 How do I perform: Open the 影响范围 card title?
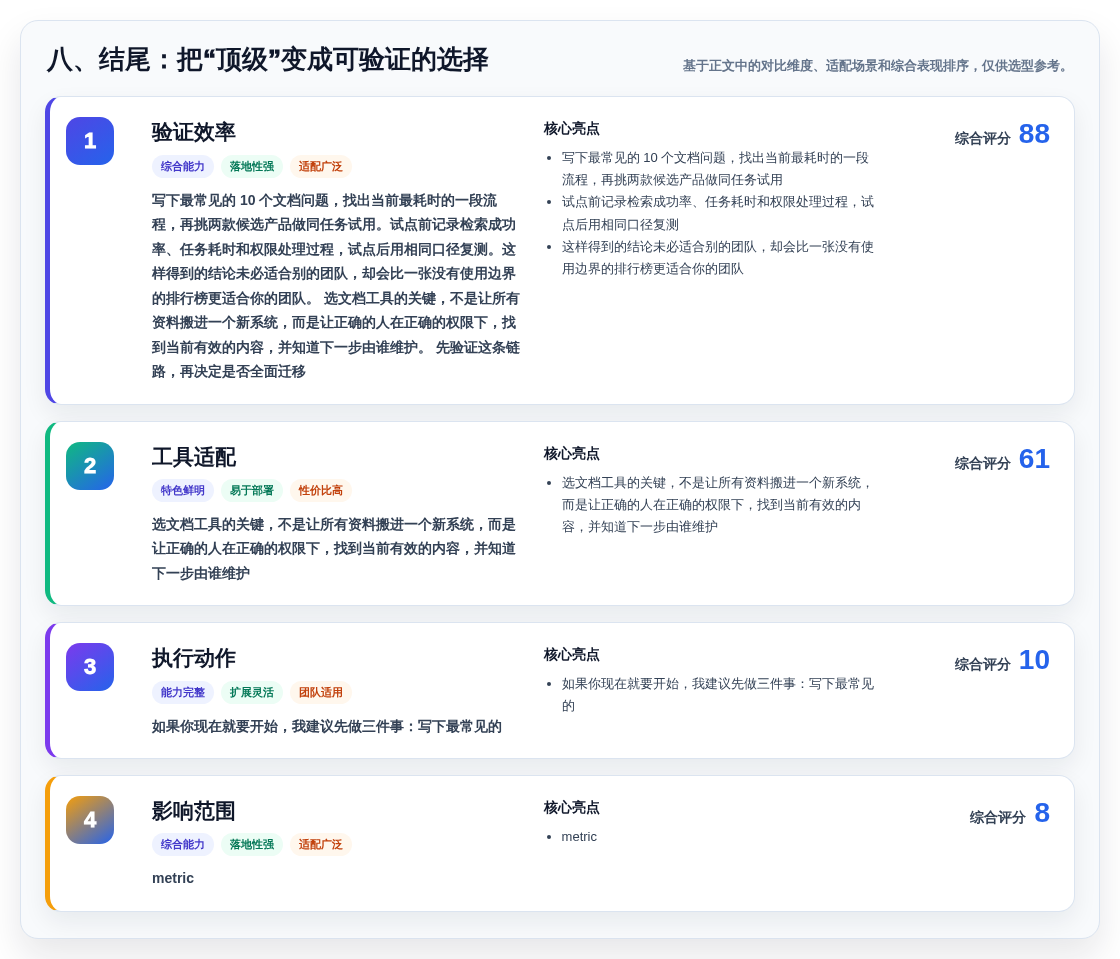tap(194, 811)
